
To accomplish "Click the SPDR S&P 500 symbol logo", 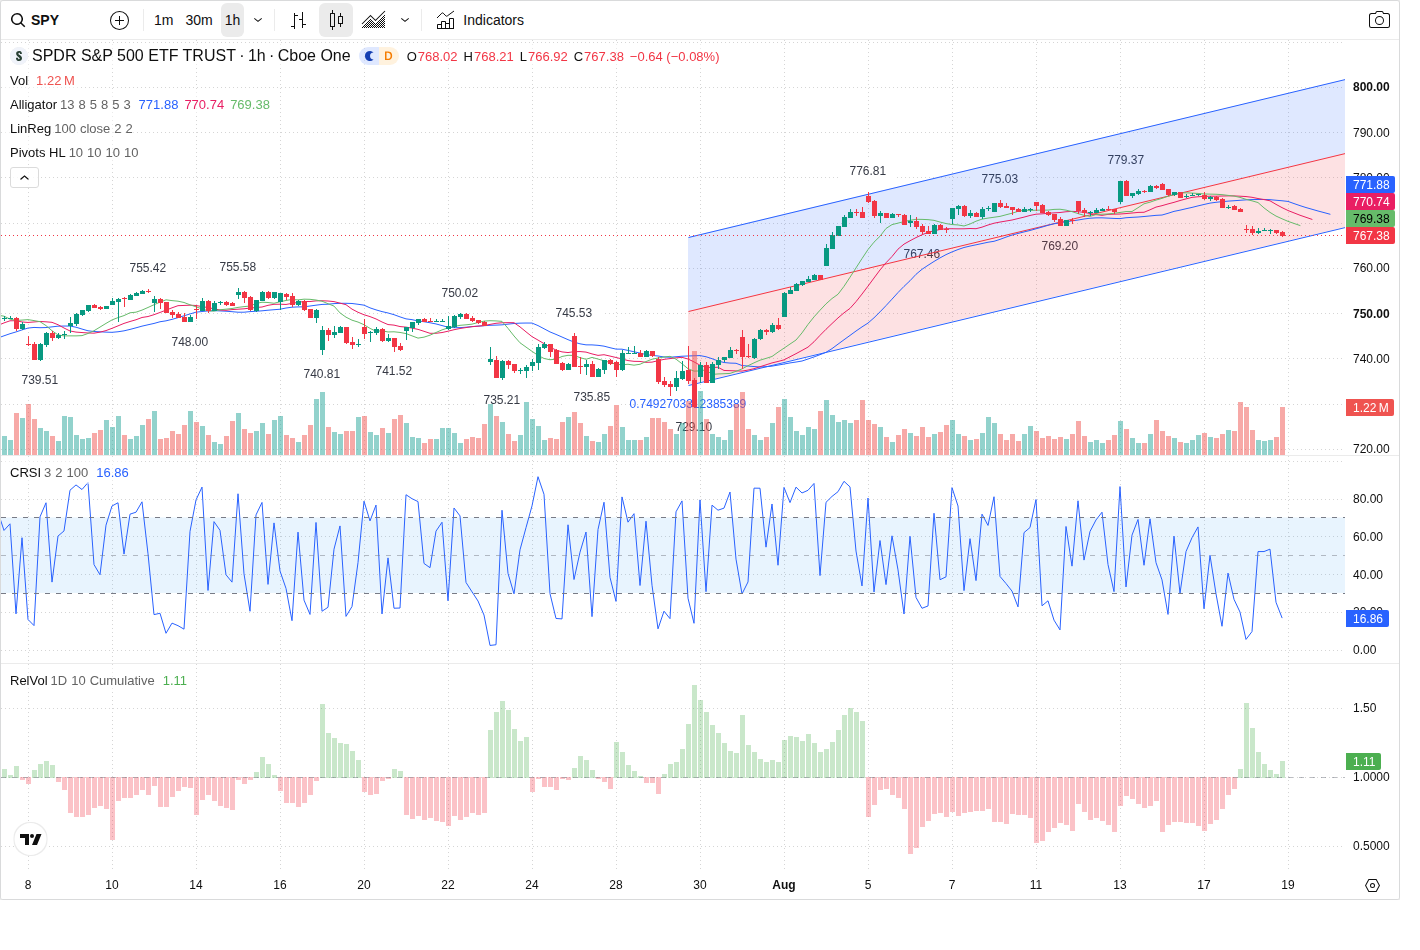I will click(18, 56).
